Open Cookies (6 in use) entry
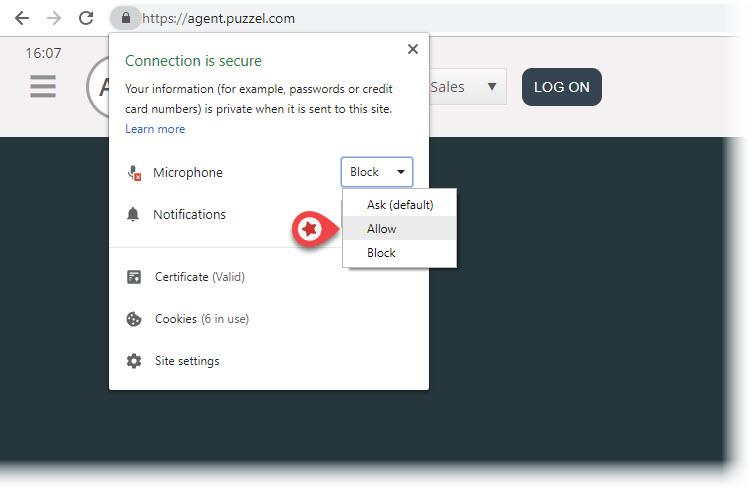752x490 pixels. [x=201, y=319]
